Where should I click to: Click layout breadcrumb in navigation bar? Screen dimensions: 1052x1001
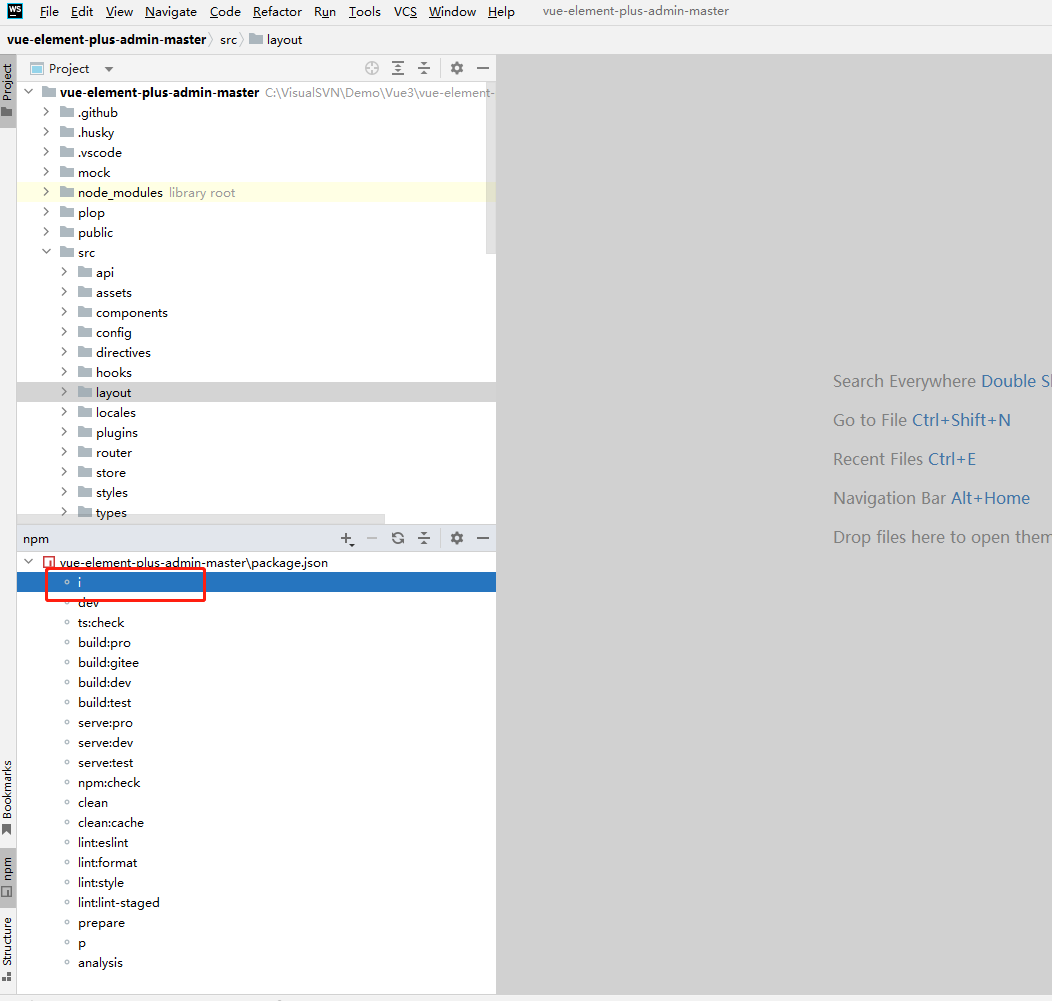[284, 40]
